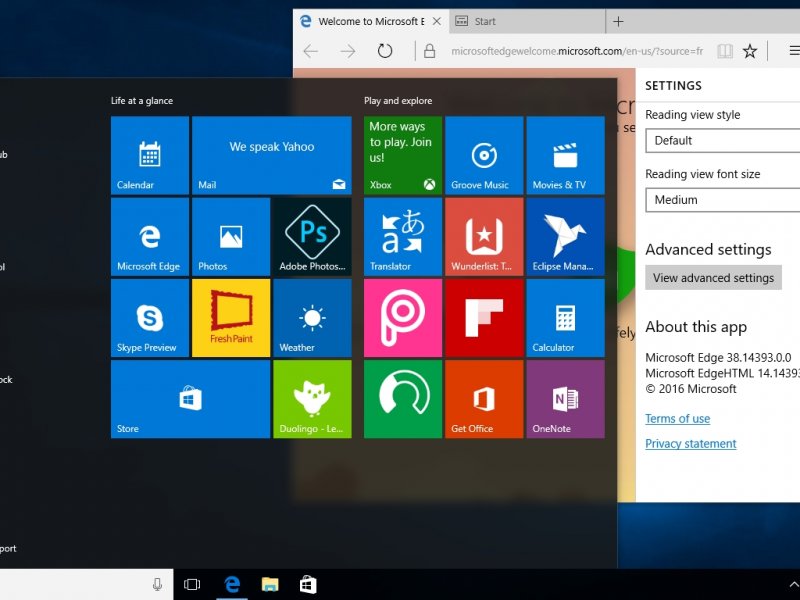Click the Edge address bar URL

pos(577,51)
